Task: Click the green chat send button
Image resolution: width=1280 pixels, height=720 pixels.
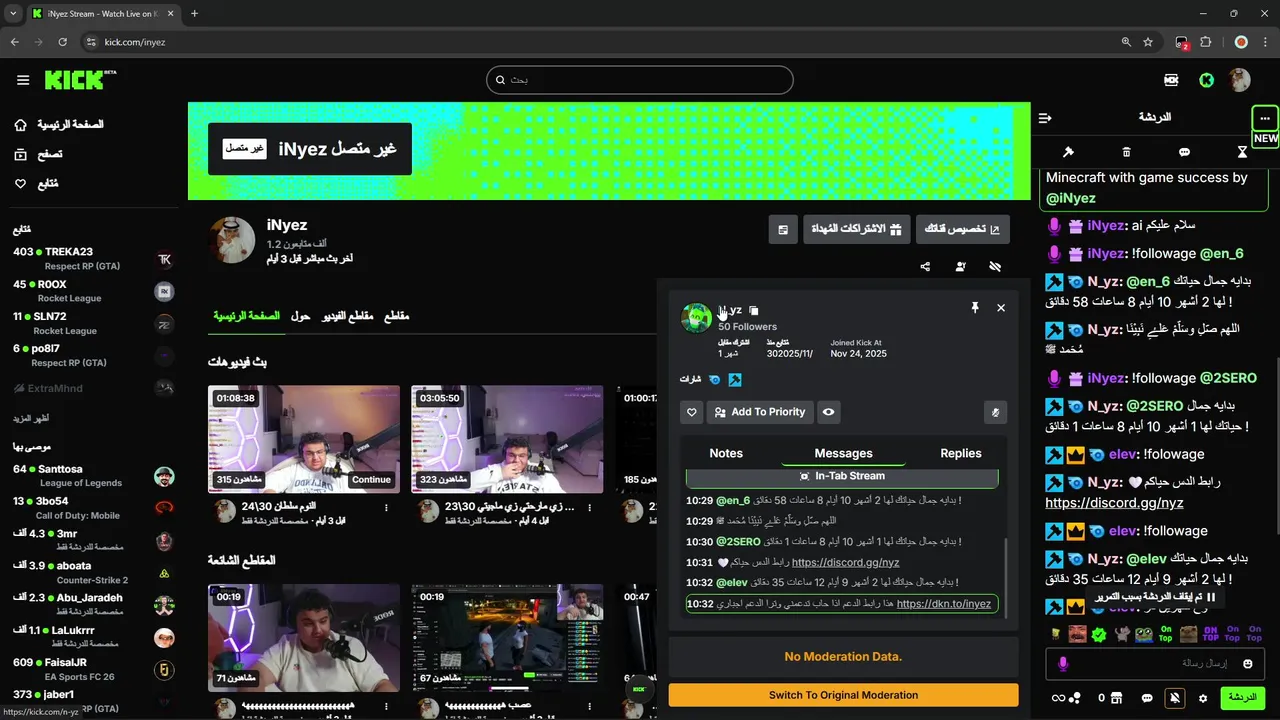Action: pyautogui.click(x=1242, y=697)
